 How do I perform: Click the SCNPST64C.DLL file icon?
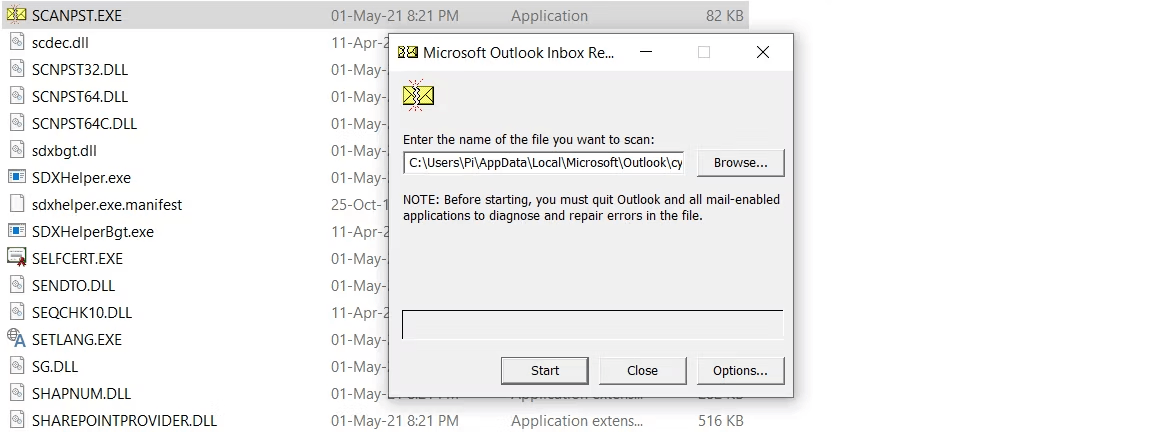click(x=16, y=123)
